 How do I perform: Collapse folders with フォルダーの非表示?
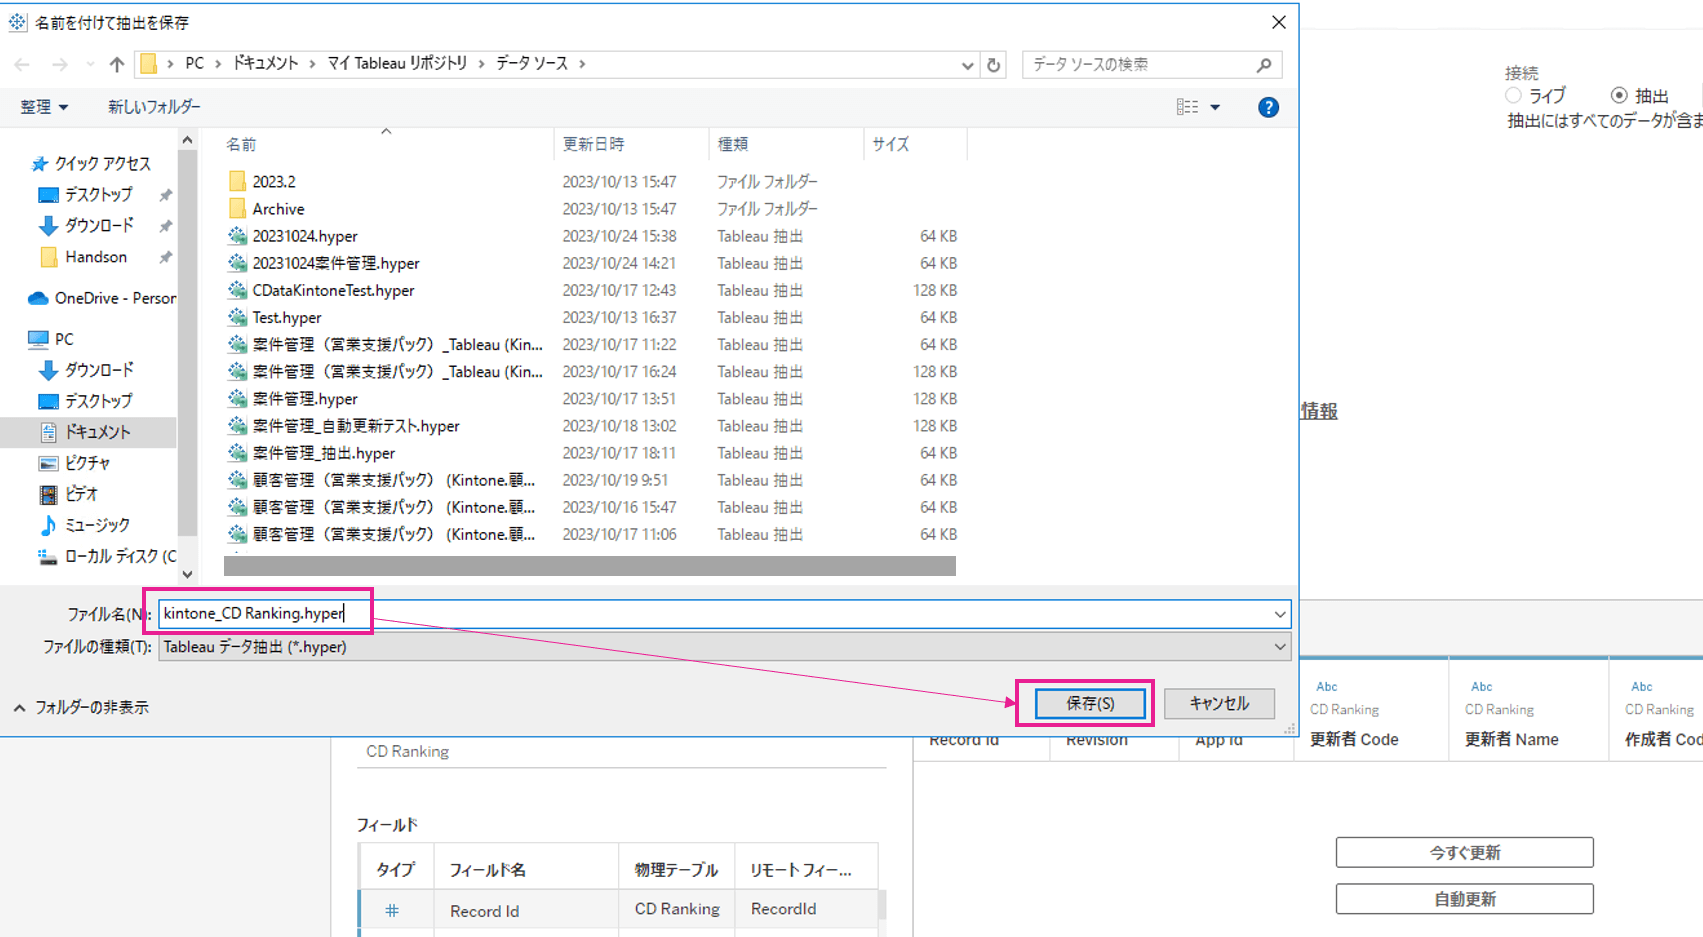pos(81,707)
